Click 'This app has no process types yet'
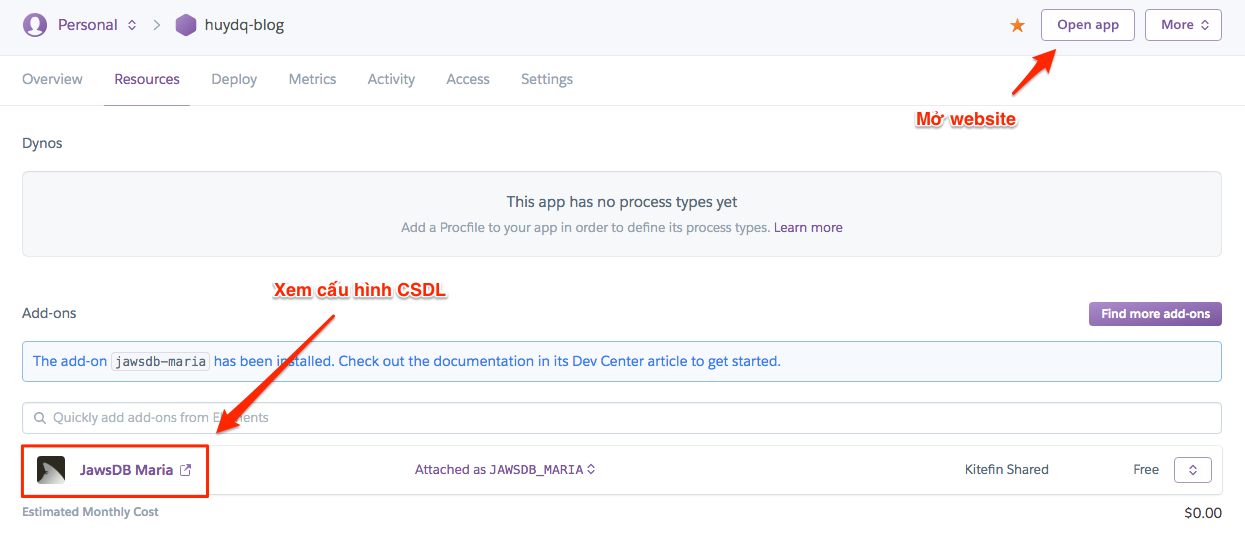 click(x=622, y=202)
